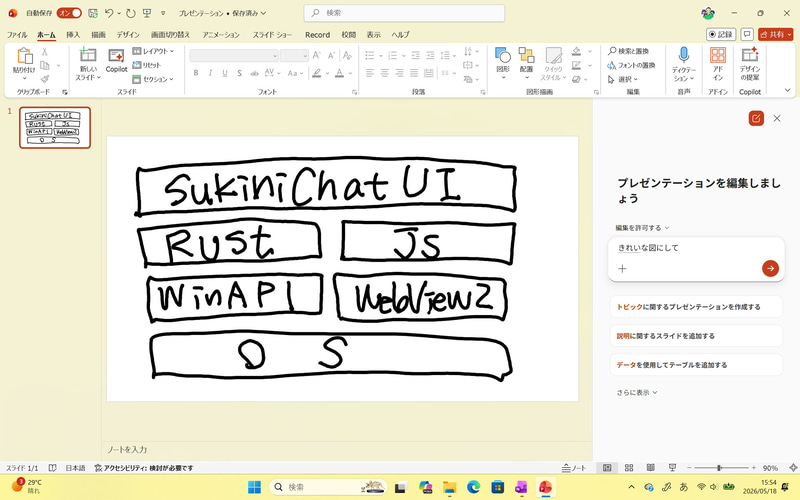This screenshot has width=800, height=500.
Task: Open the ファイル tab
Action: pos(17,35)
